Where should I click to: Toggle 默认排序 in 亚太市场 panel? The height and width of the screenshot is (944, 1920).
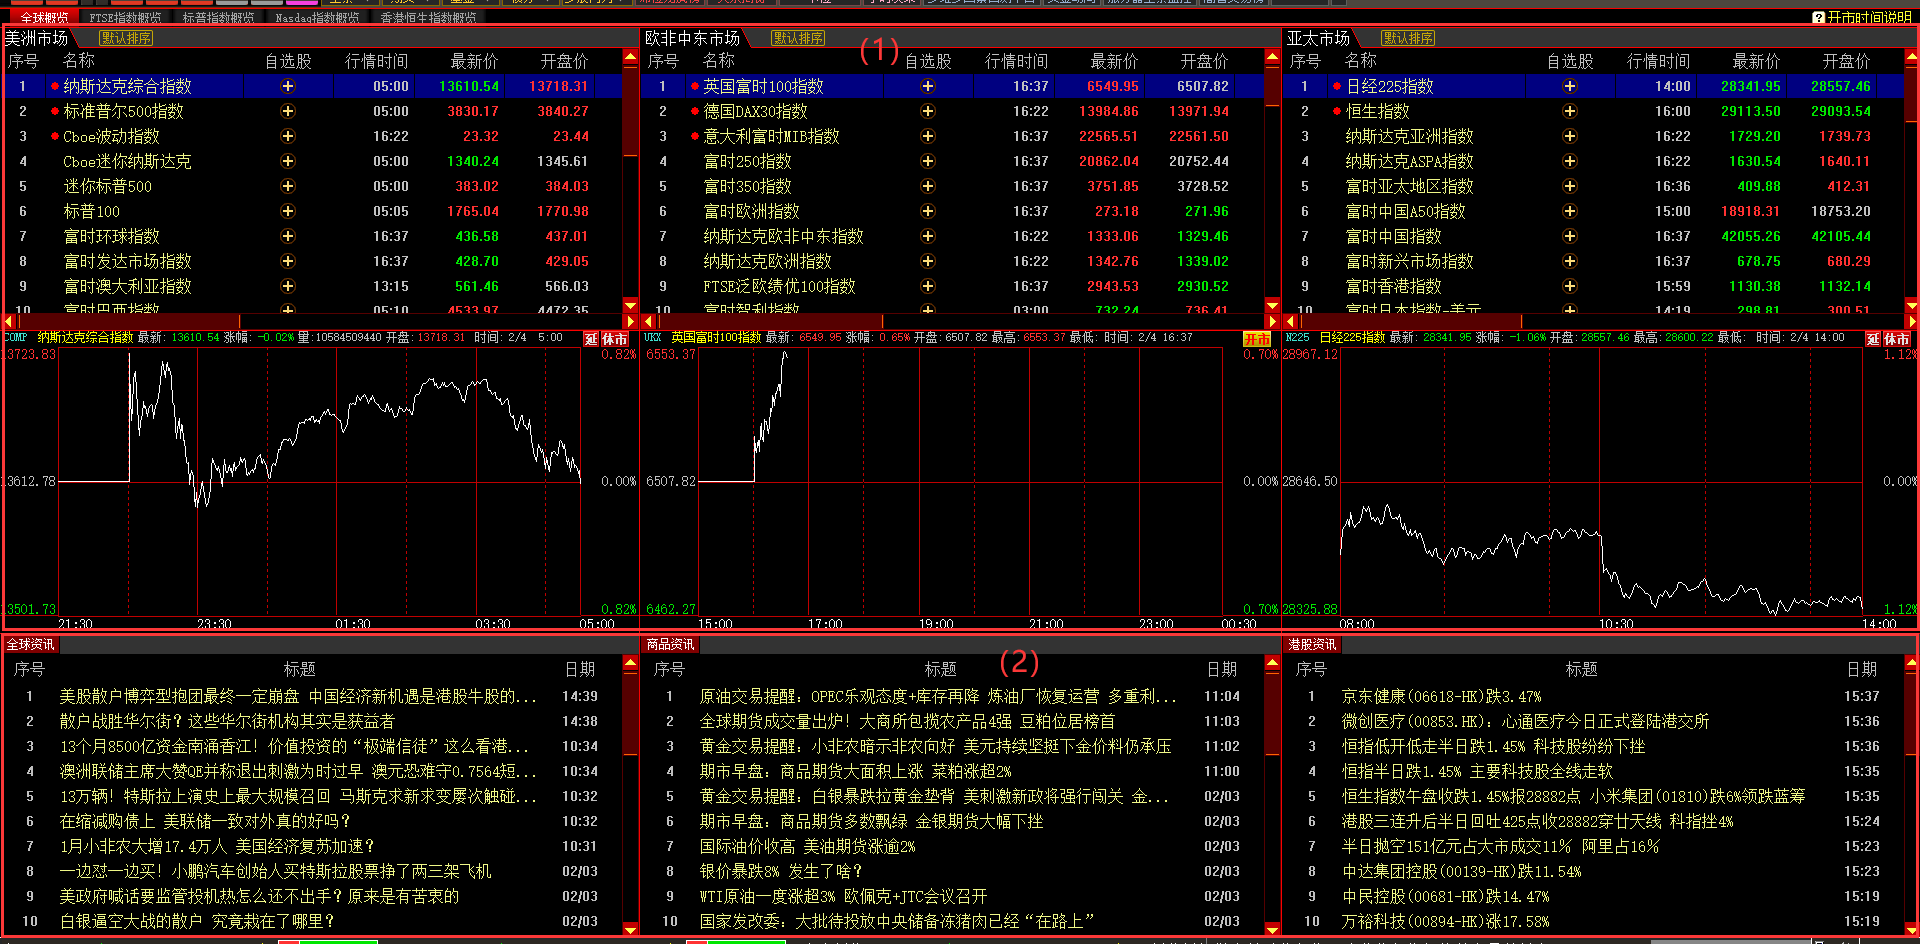pos(1408,38)
